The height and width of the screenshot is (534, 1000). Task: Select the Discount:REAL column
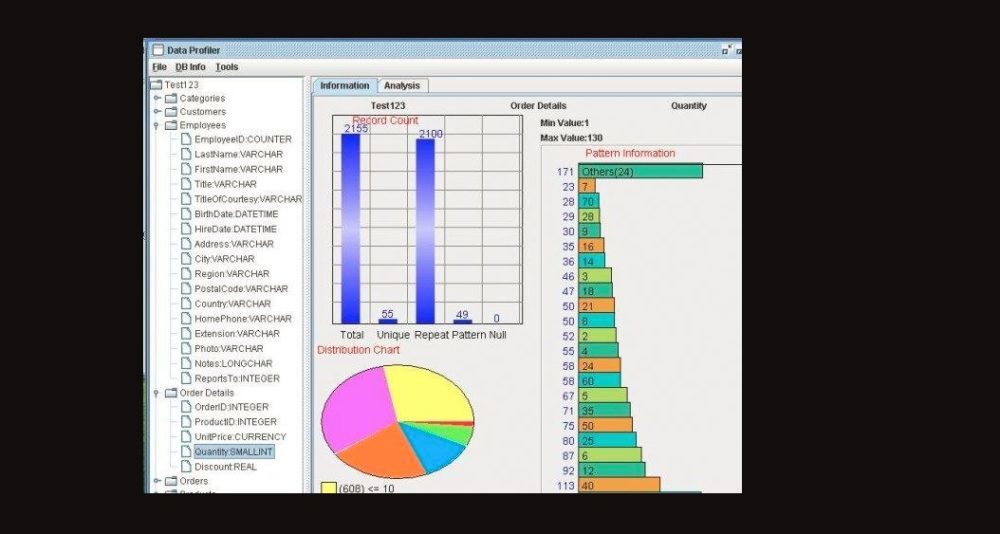tap(225, 466)
